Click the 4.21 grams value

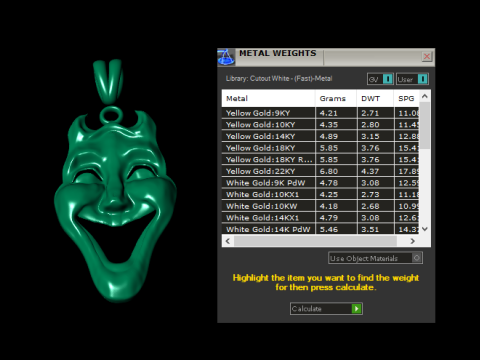[329, 113]
